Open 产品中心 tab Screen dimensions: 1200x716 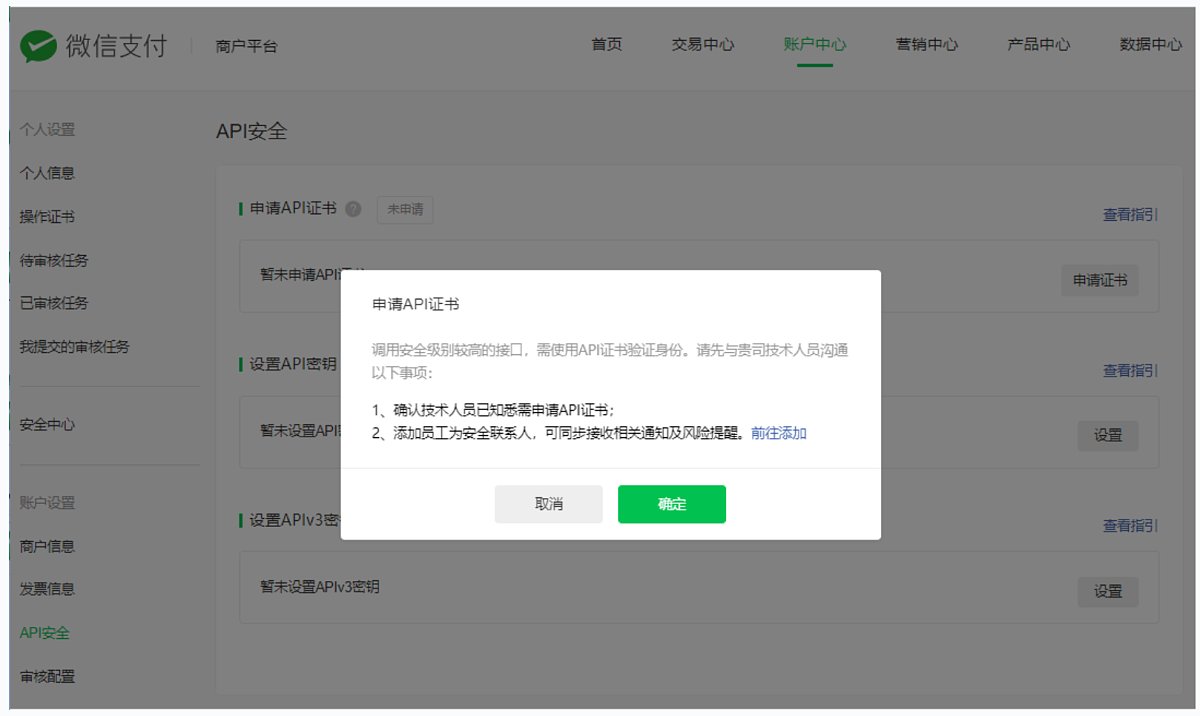[1039, 45]
